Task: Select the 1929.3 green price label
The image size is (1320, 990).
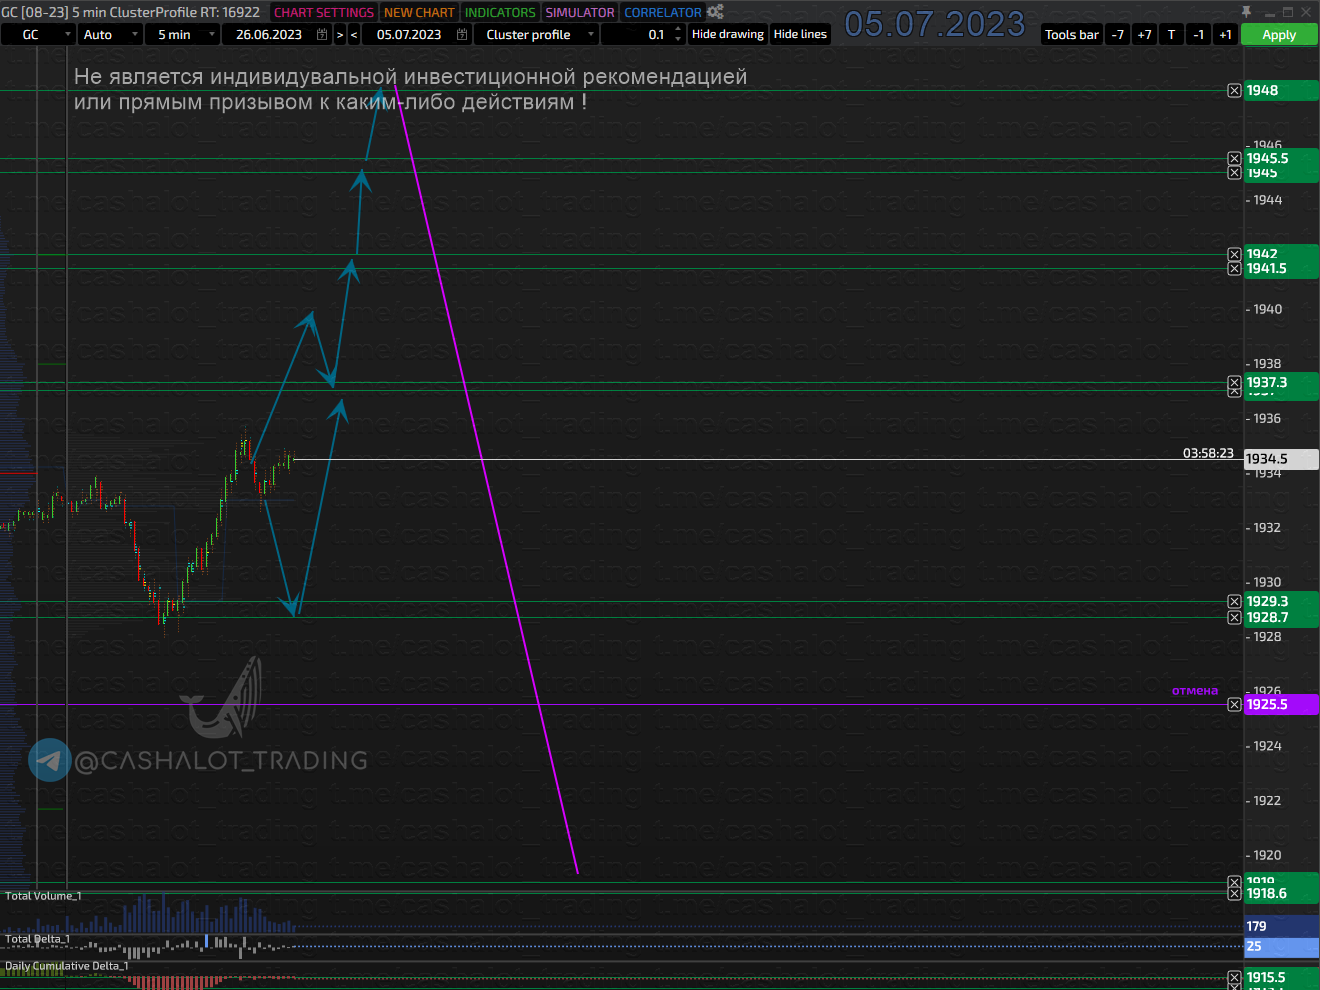Action: coord(1281,602)
